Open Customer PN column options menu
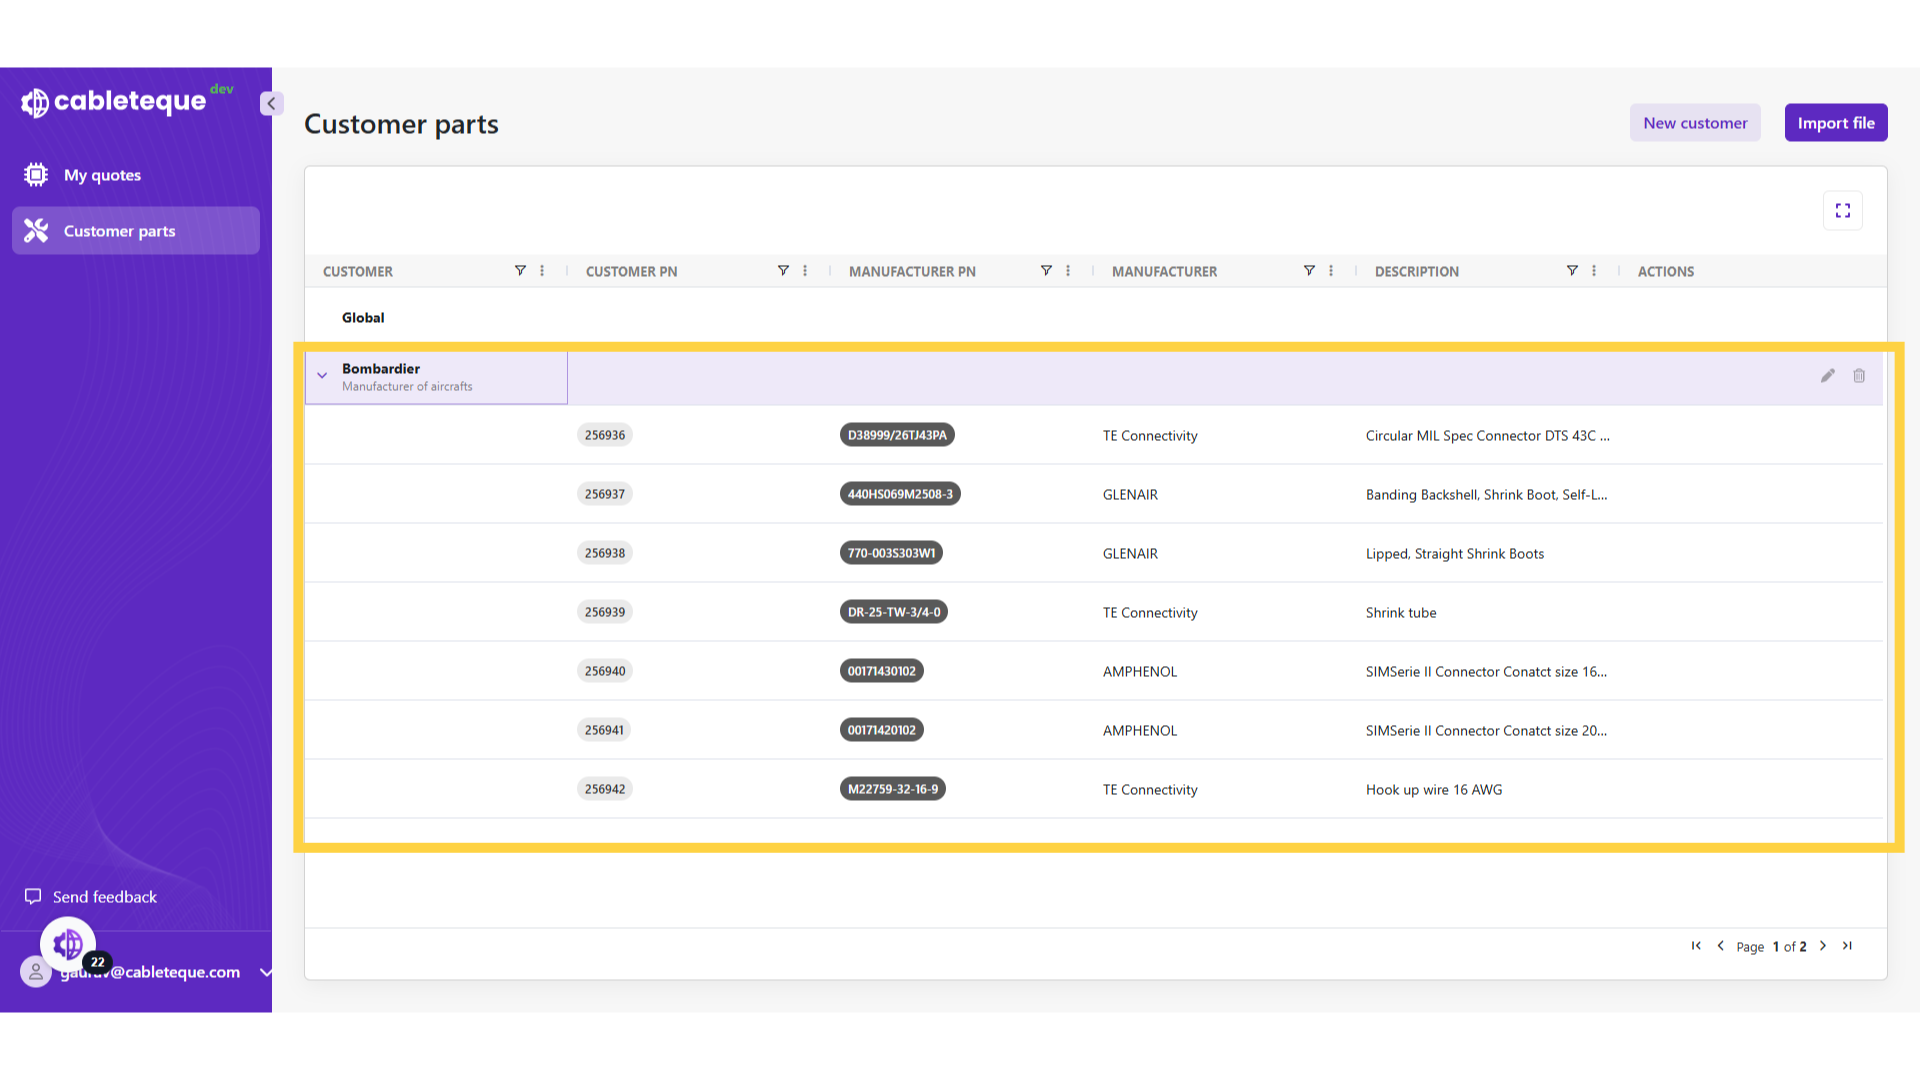 [805, 271]
